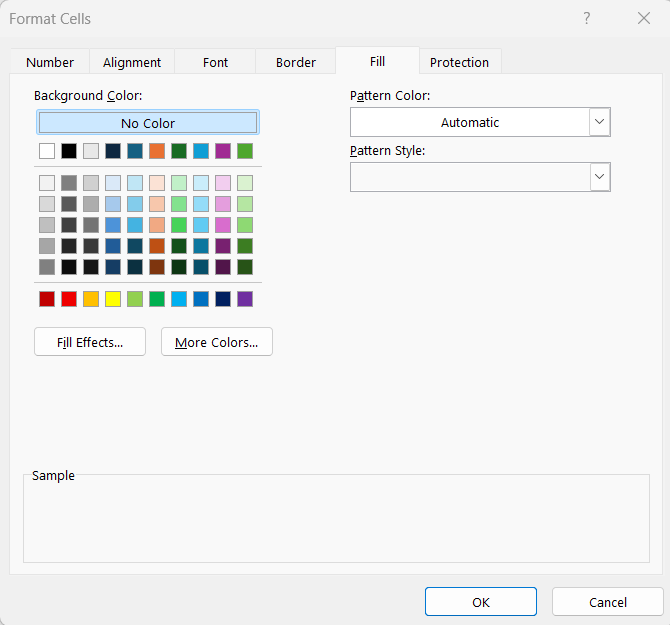Open the Pattern Color dropdown
Viewport: 670px width, 625px height.
599,122
